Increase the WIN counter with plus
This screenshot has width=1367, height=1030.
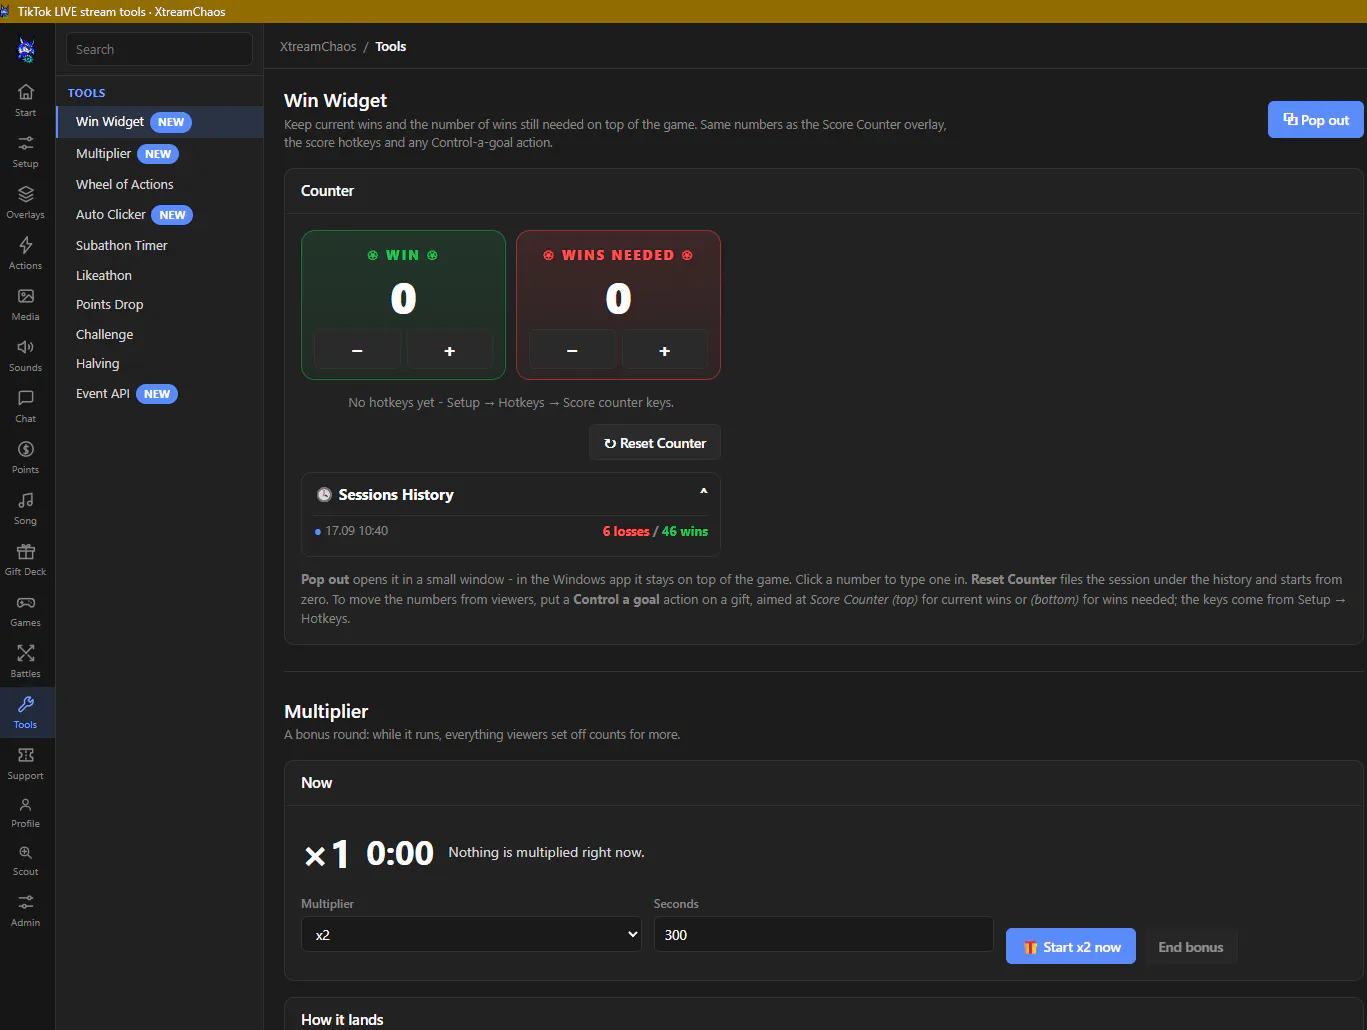(x=450, y=351)
